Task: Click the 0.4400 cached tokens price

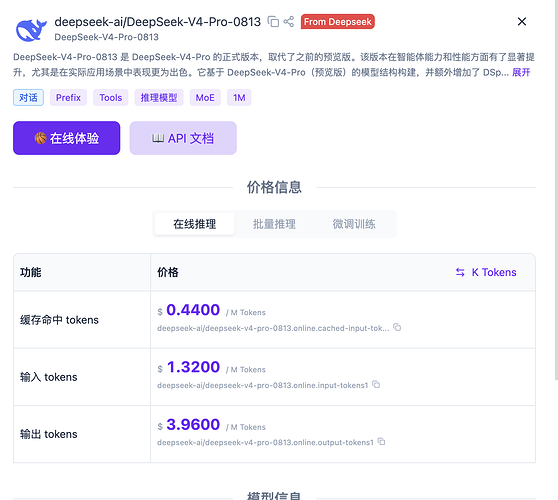Action: tap(193, 310)
